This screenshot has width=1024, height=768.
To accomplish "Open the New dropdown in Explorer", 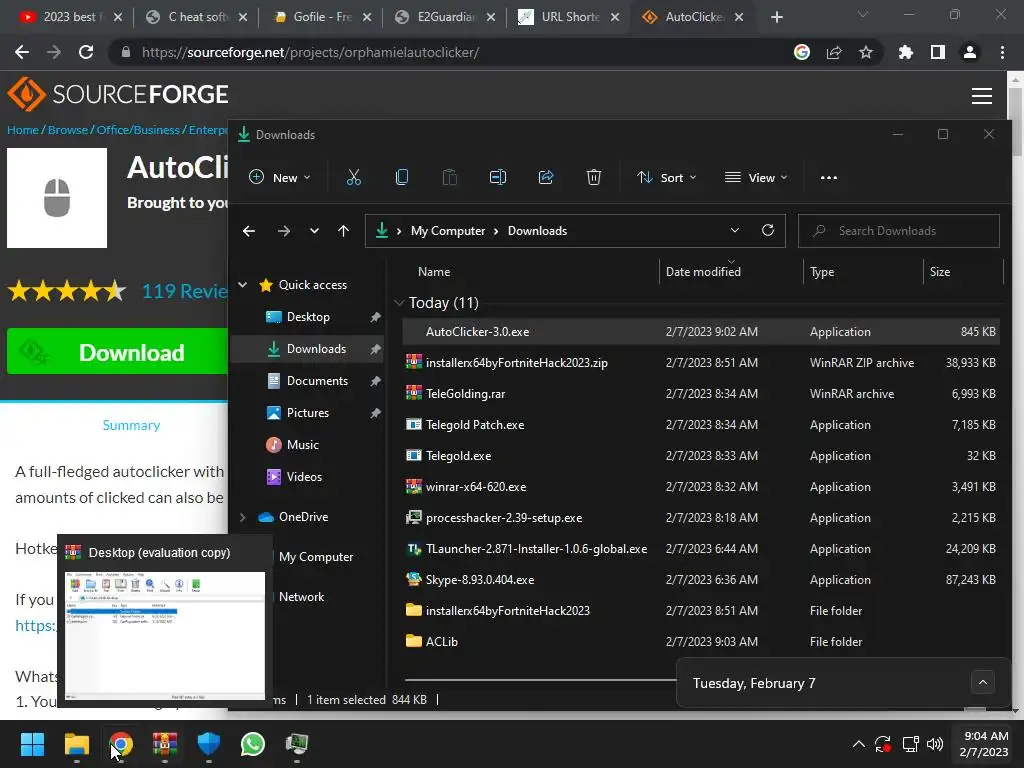I will [x=280, y=177].
